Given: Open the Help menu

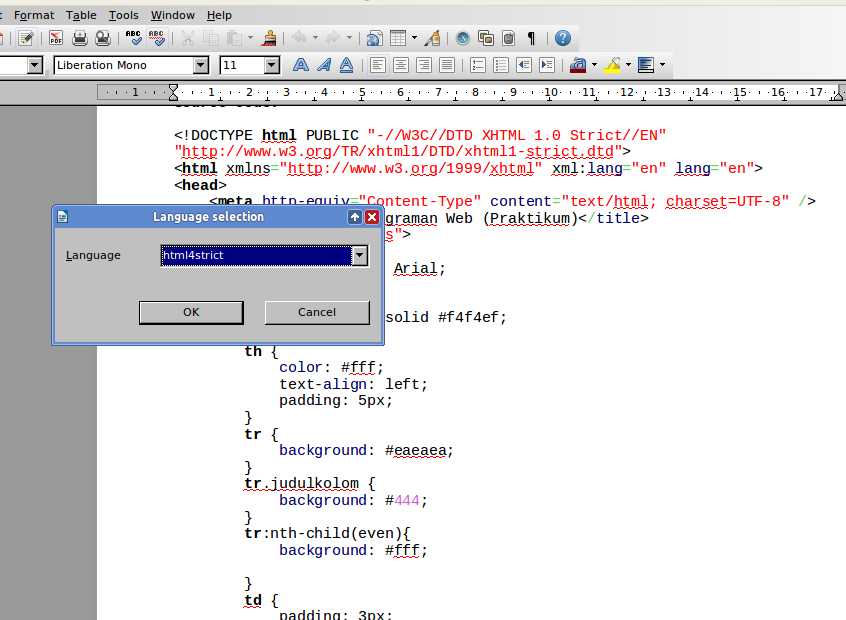Looking at the screenshot, I should pos(219,15).
